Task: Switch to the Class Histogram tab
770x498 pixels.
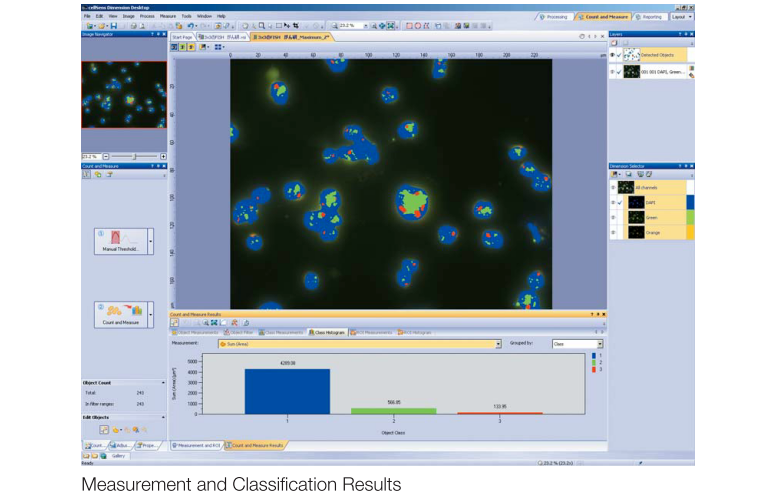Action: pyautogui.click(x=325, y=332)
